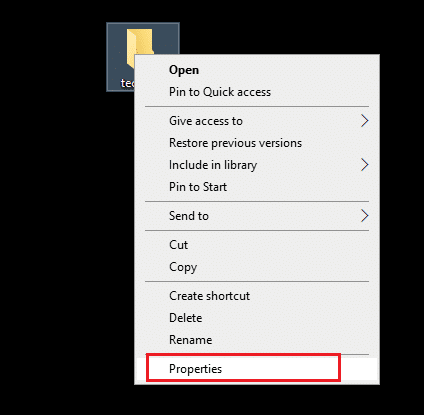Select the Include in library entry
Image resolution: width=424 pixels, height=415 pixels.
pyautogui.click(x=257, y=165)
